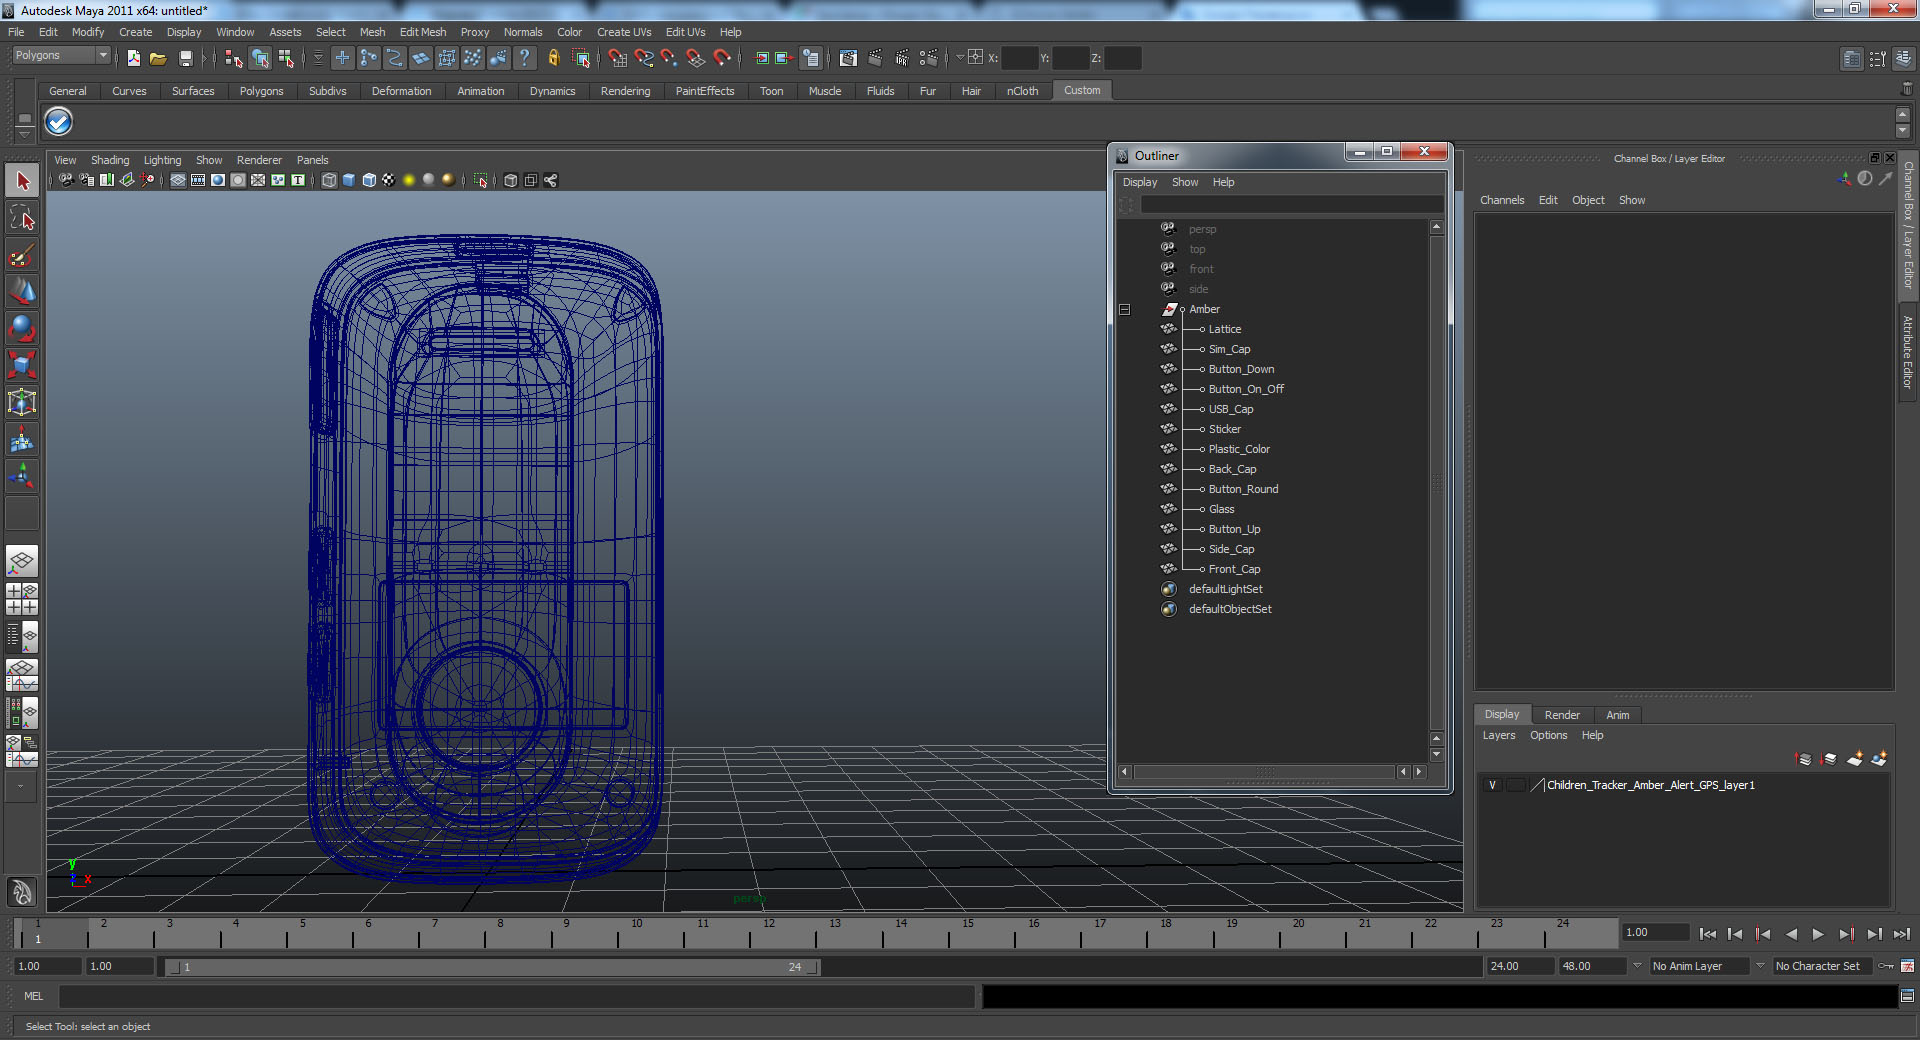The width and height of the screenshot is (1920, 1040).
Task: Switch to single perspective view layout
Action: pyautogui.click(x=22, y=562)
